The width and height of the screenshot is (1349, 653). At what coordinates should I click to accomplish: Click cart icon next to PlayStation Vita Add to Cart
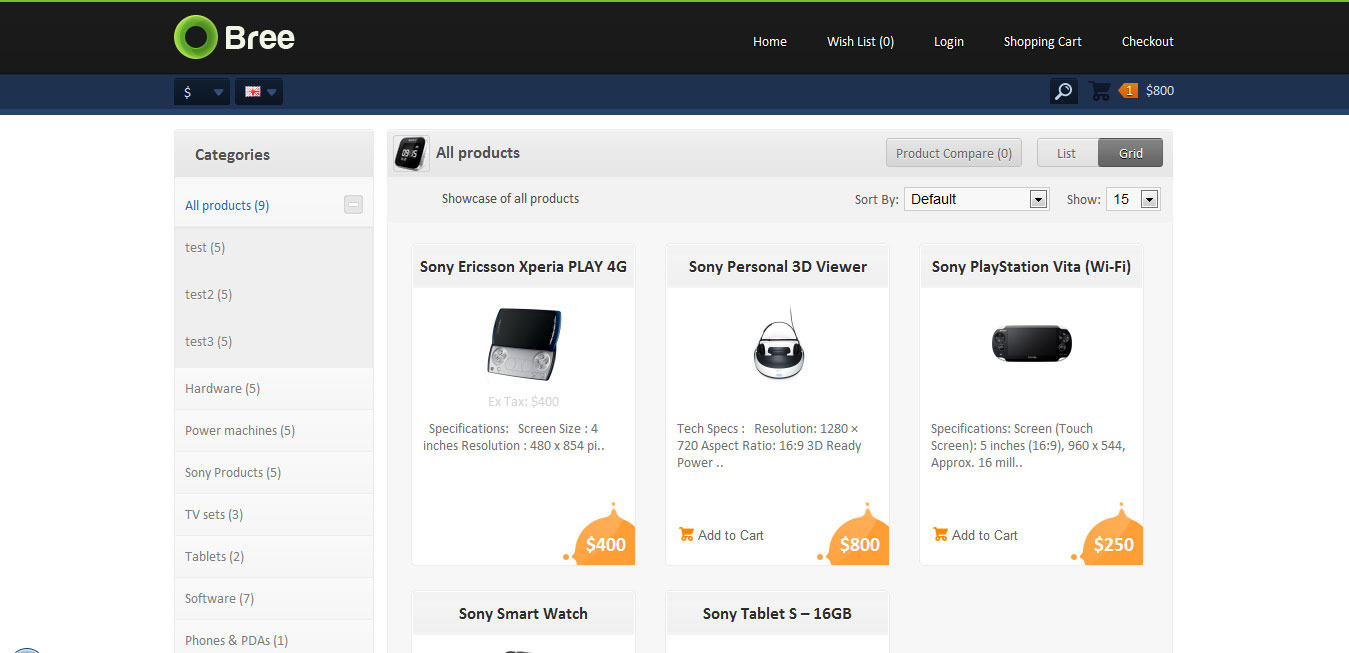940,535
